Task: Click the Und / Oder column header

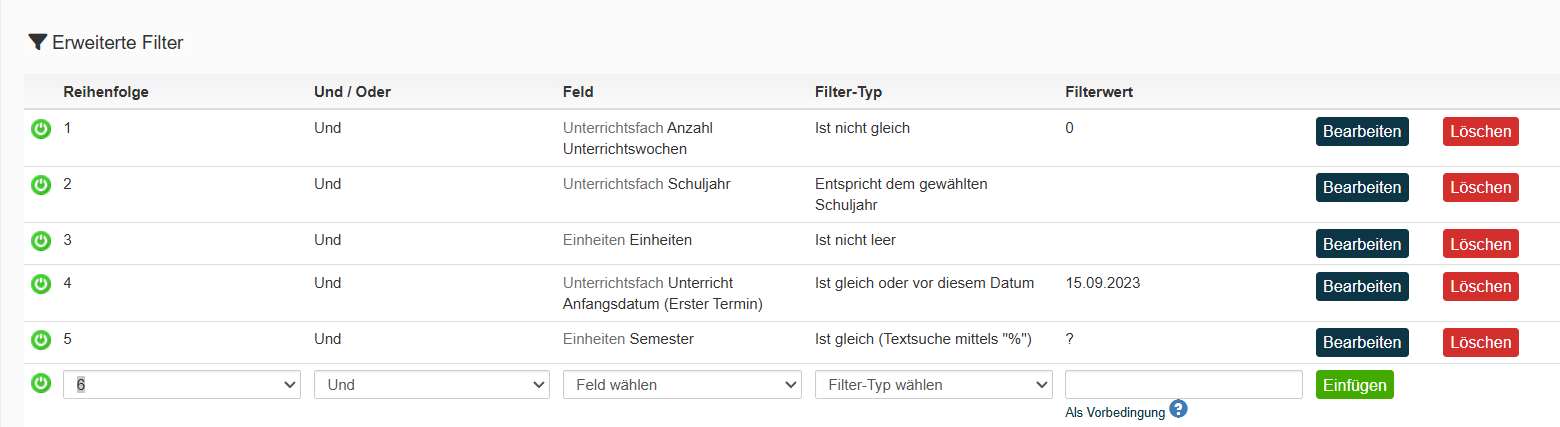Action: [352, 92]
